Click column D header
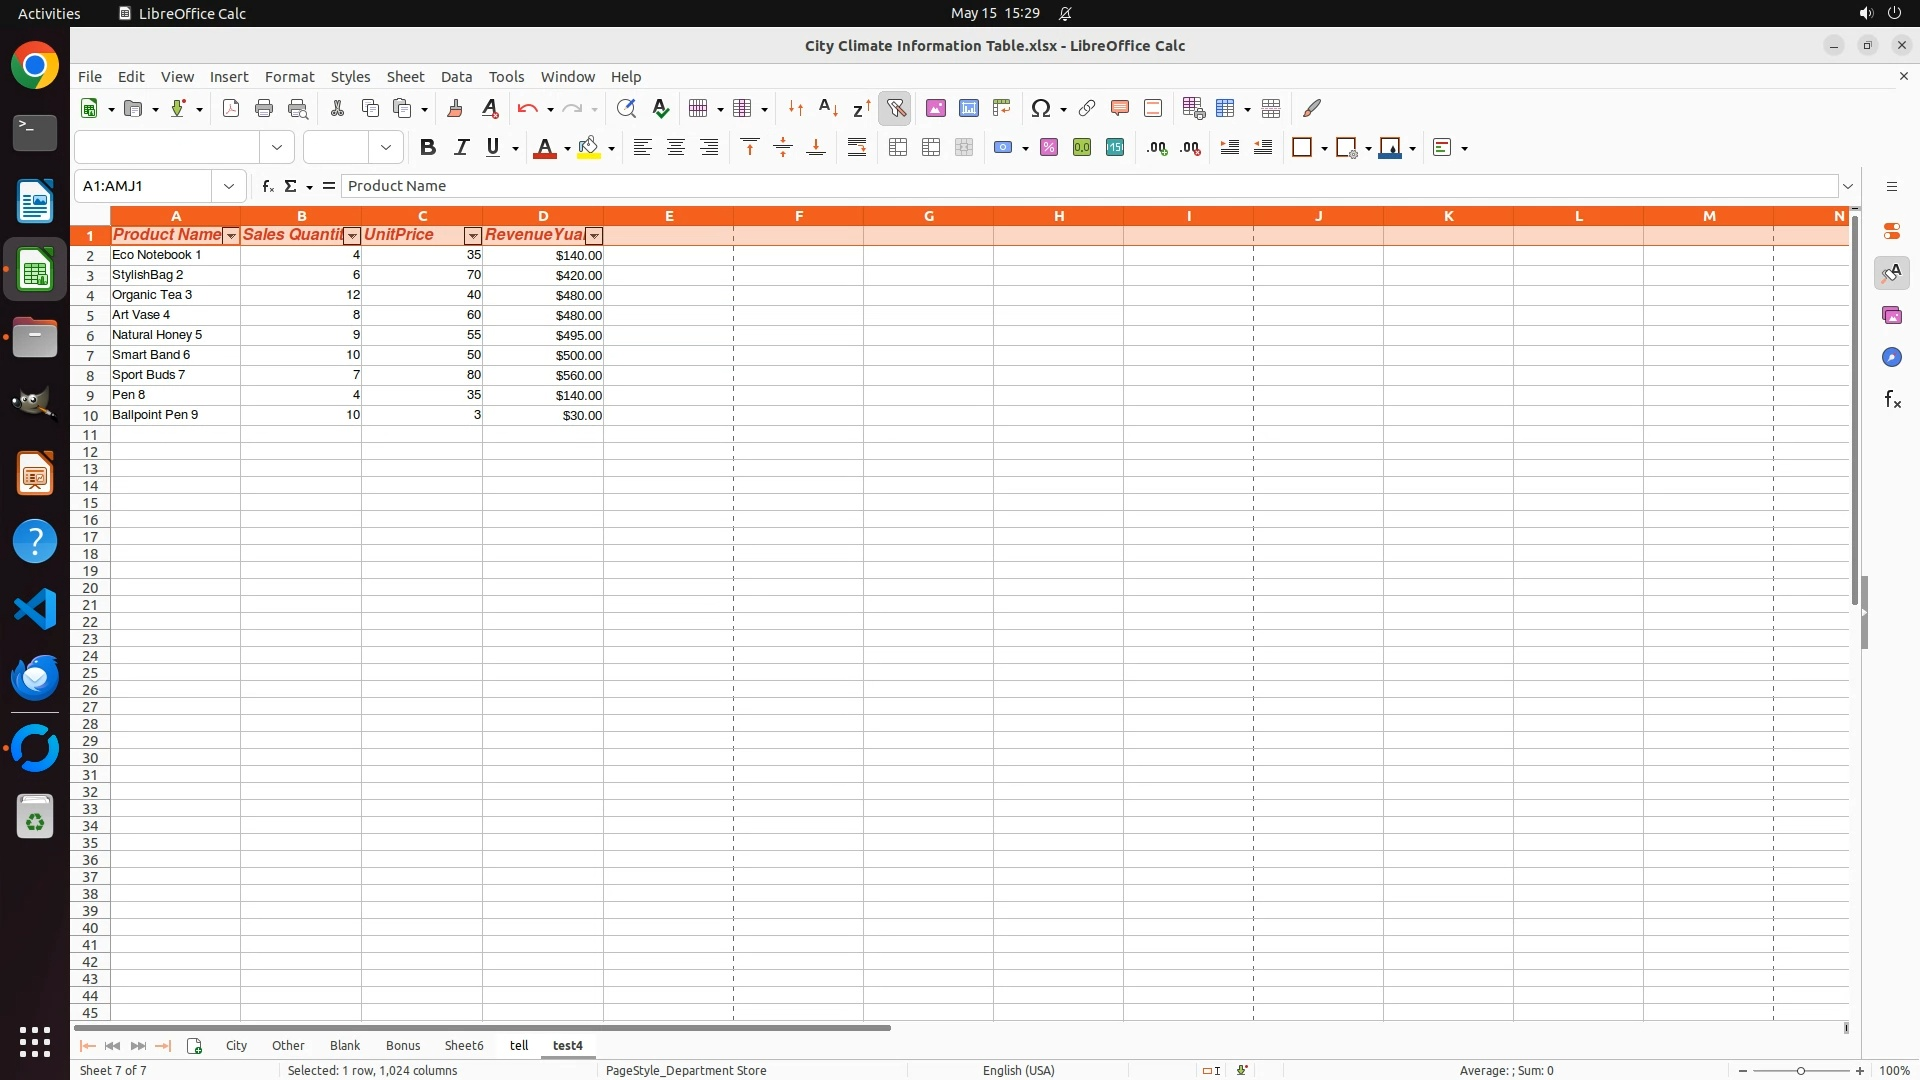Screen dimensions: 1920x1080 pos(542,216)
